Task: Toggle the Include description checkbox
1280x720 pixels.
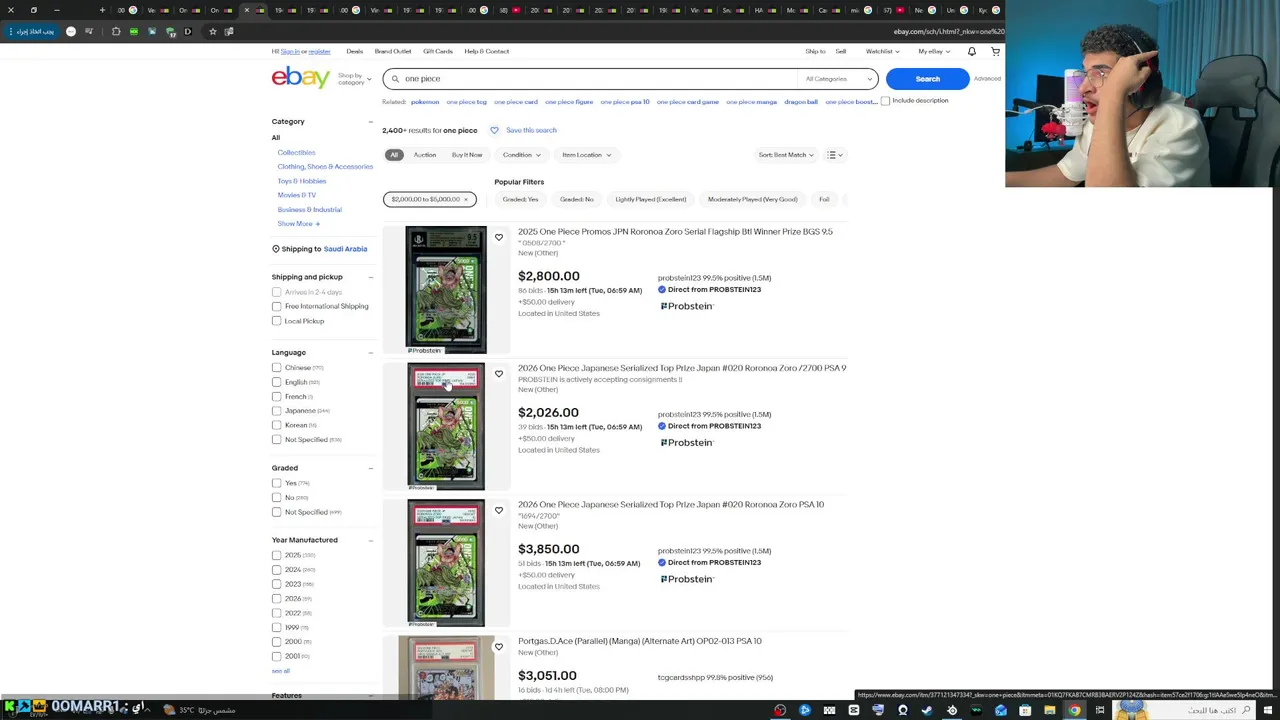Action: [x=885, y=101]
